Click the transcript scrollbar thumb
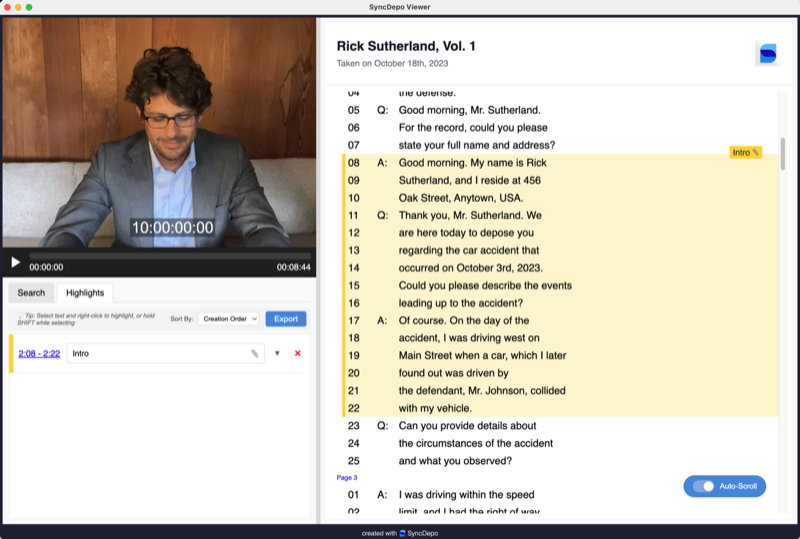This screenshot has height=539, width=800. click(782, 153)
